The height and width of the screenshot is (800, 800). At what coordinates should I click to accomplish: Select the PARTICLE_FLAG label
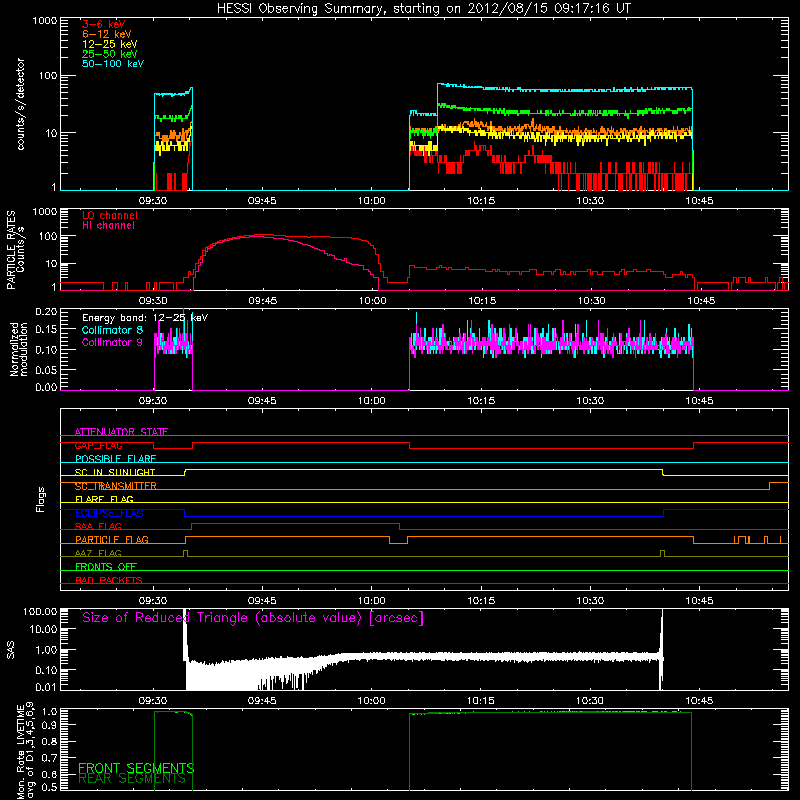[x=112, y=539]
